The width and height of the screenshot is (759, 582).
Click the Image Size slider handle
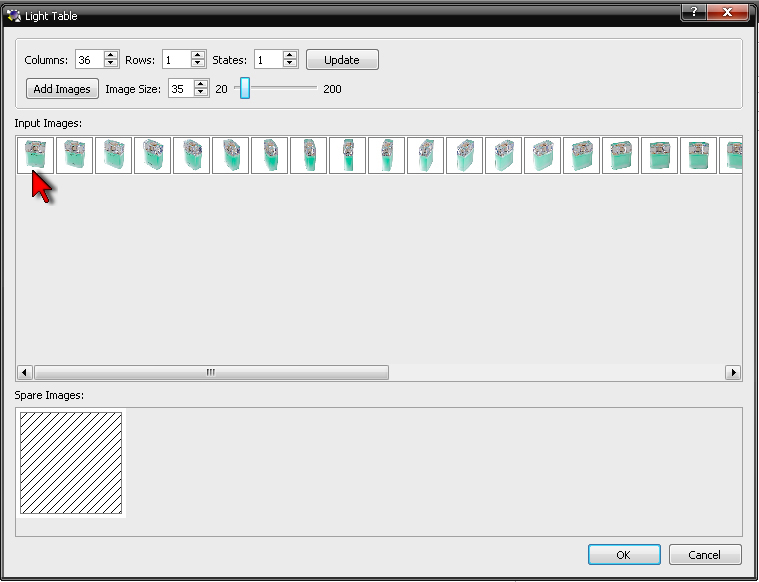tap(245, 88)
